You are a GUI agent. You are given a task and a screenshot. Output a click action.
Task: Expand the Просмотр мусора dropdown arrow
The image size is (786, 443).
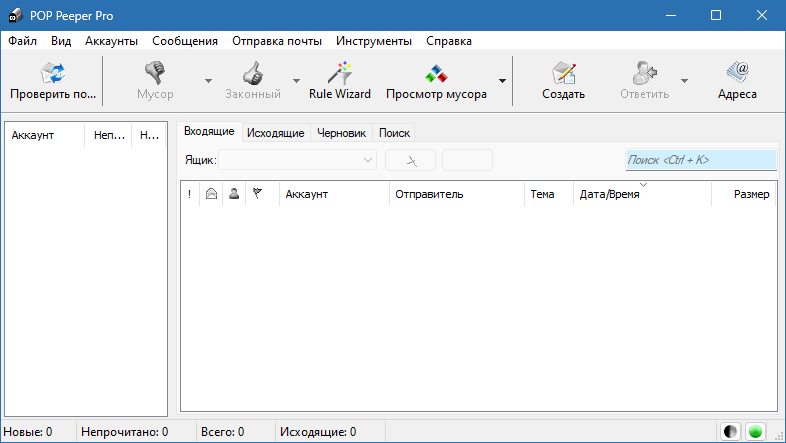pos(502,81)
